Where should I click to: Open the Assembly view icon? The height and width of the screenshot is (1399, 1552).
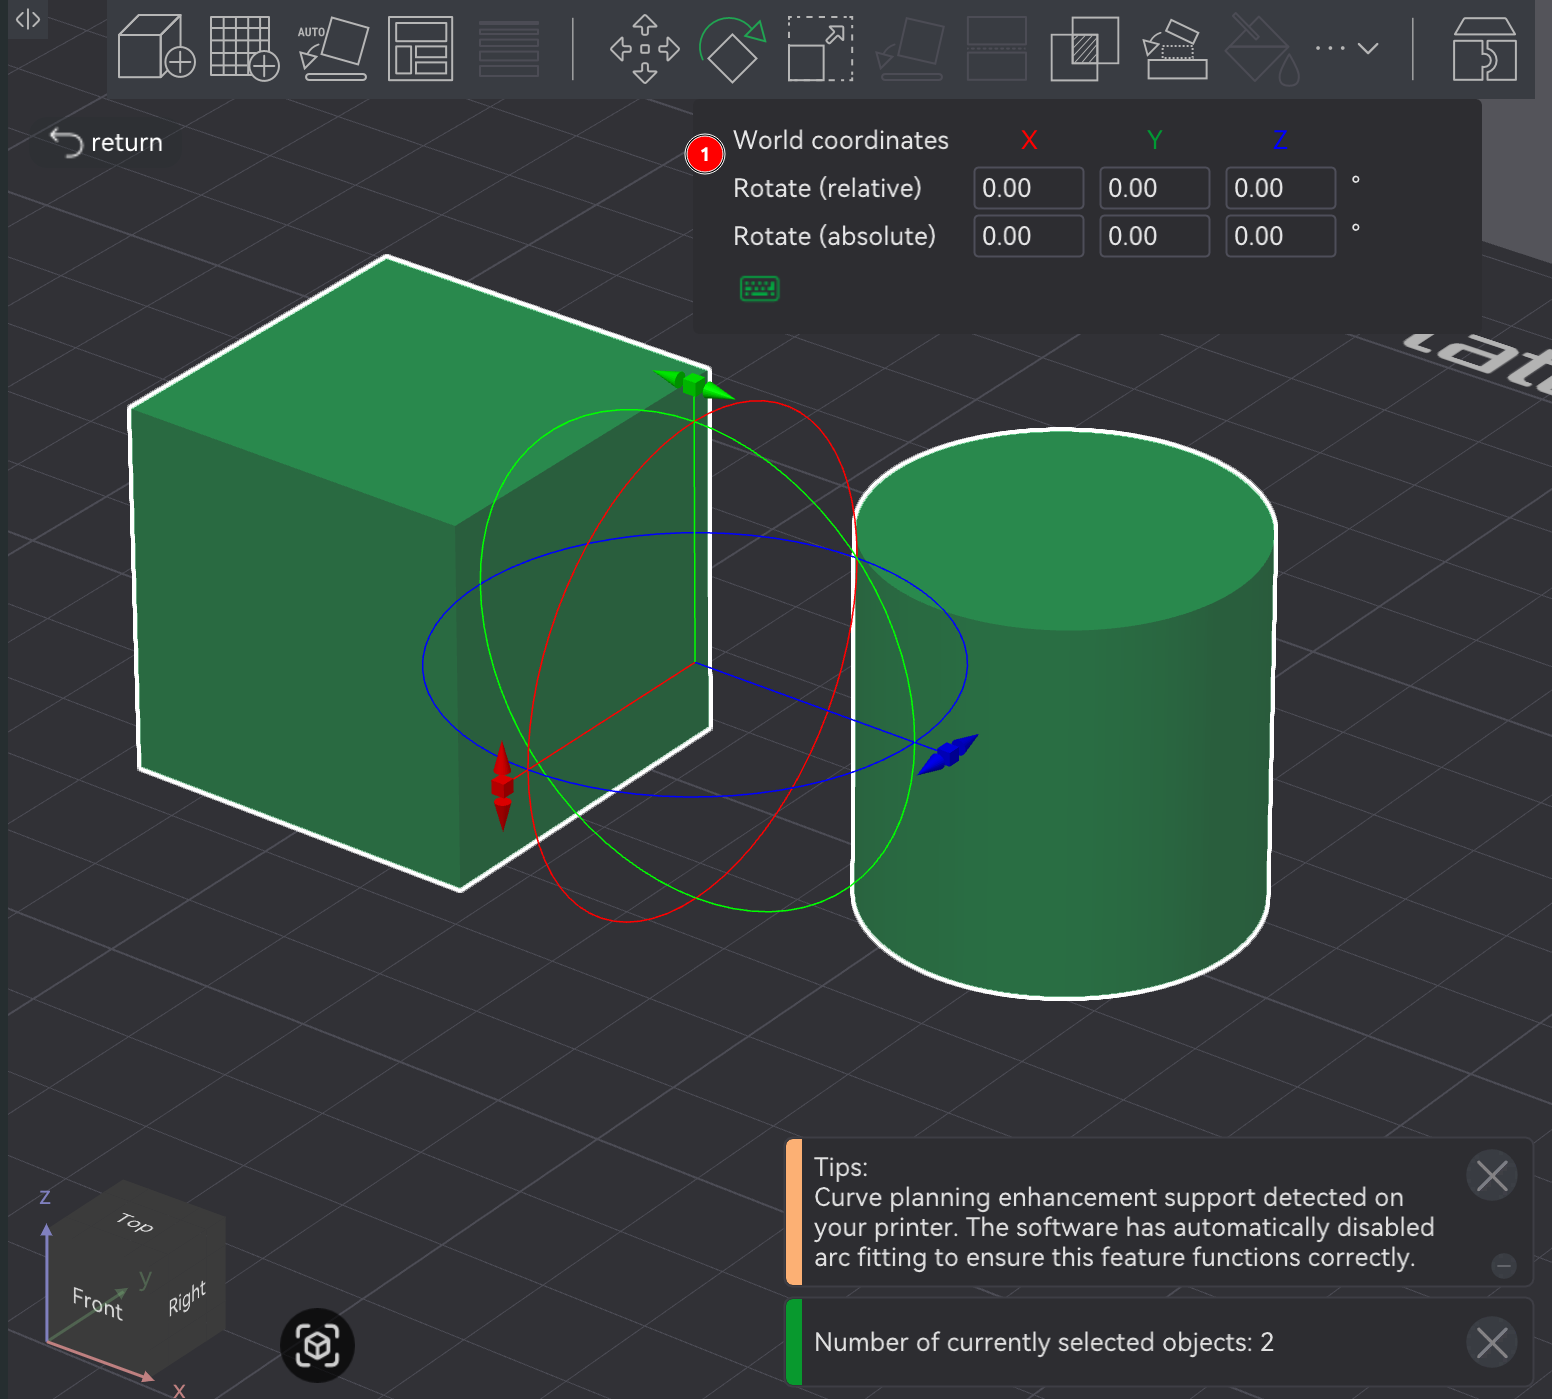[x=1484, y=48]
